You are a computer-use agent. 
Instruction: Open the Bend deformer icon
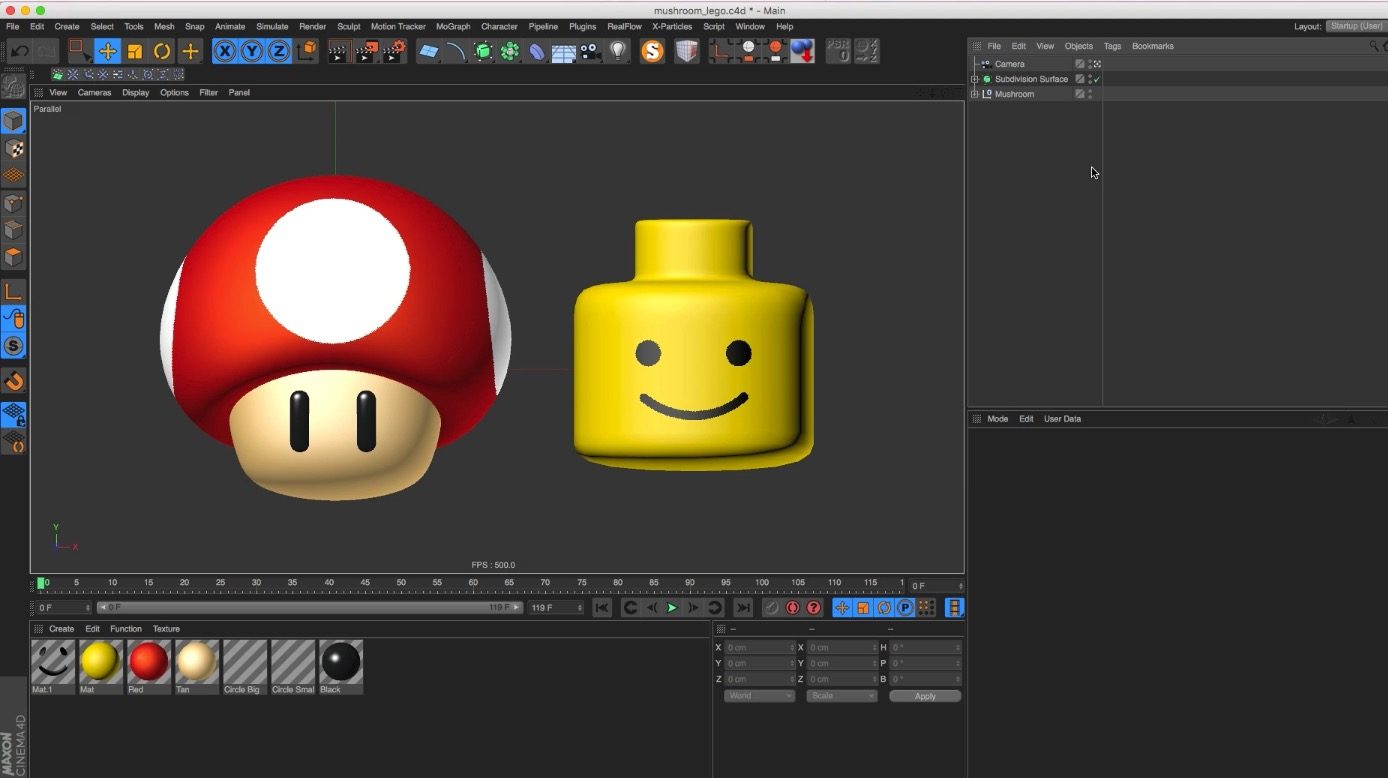click(x=537, y=51)
